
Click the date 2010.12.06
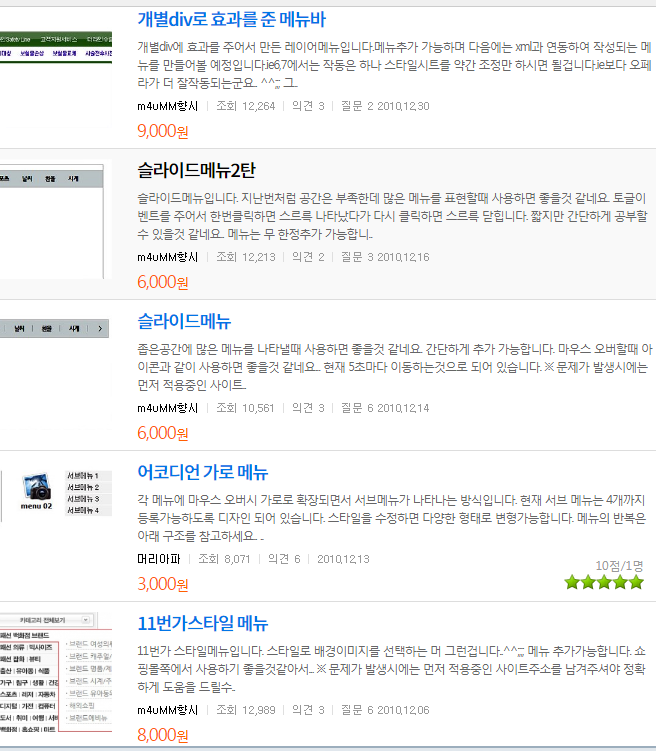[x=403, y=710]
